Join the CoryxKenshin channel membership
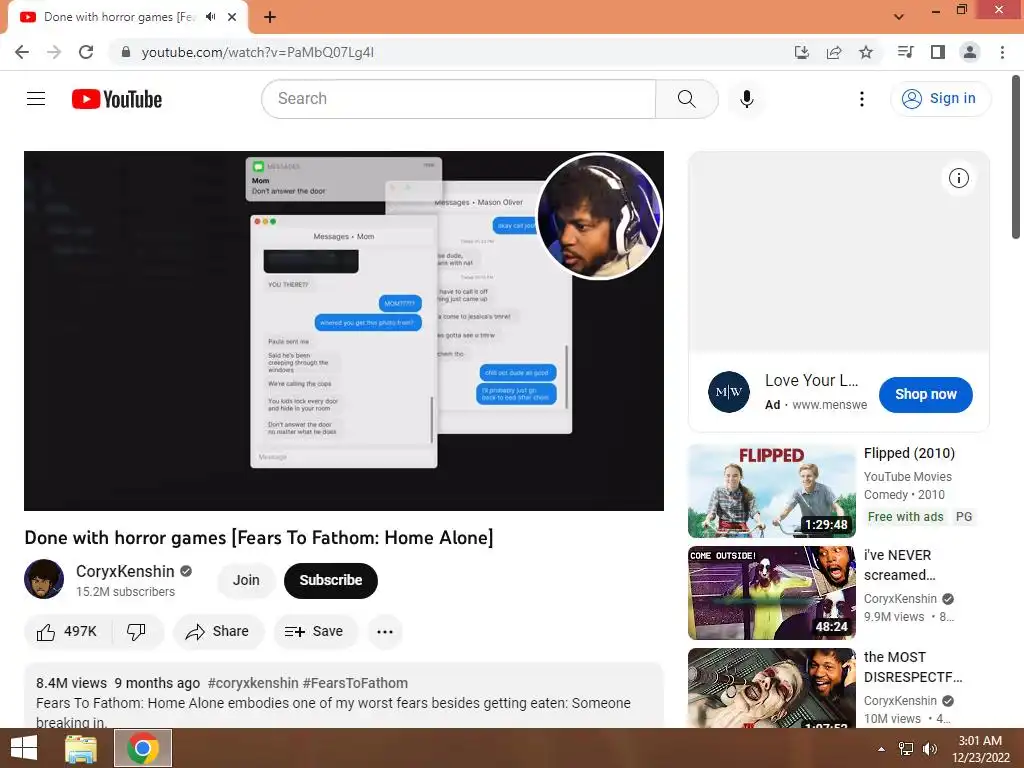This screenshot has width=1024, height=768. [246, 580]
